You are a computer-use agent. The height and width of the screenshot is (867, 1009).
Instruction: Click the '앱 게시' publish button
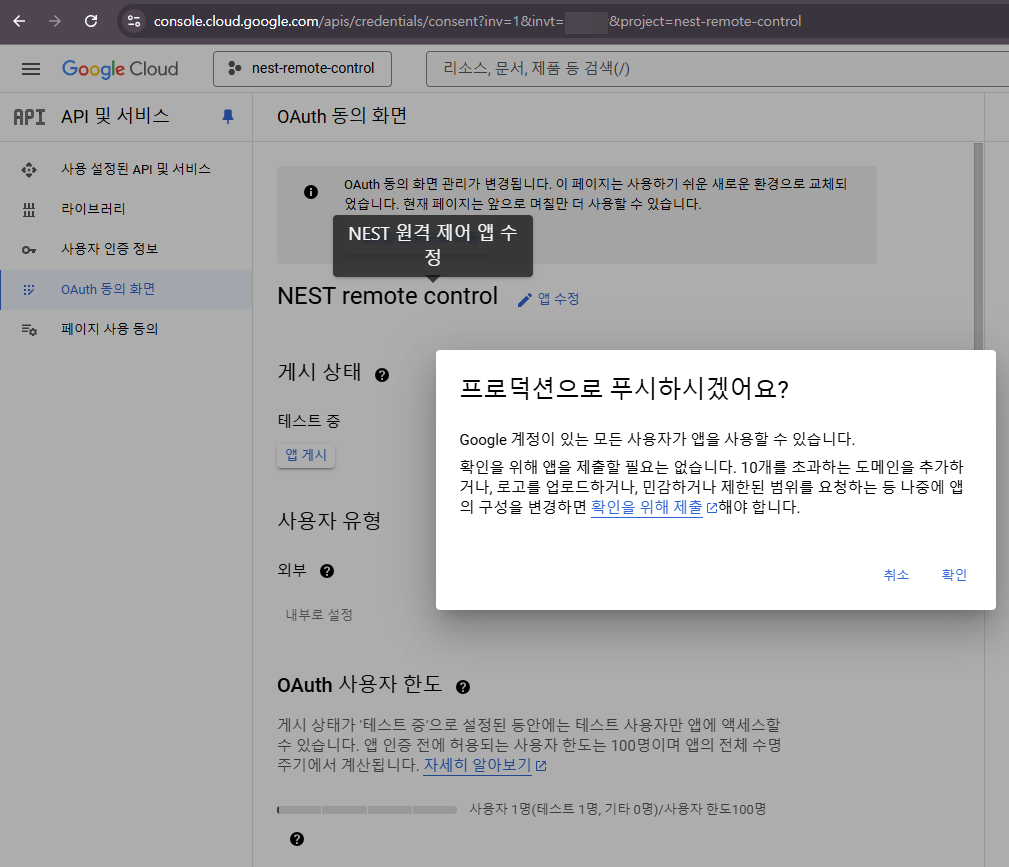306,455
